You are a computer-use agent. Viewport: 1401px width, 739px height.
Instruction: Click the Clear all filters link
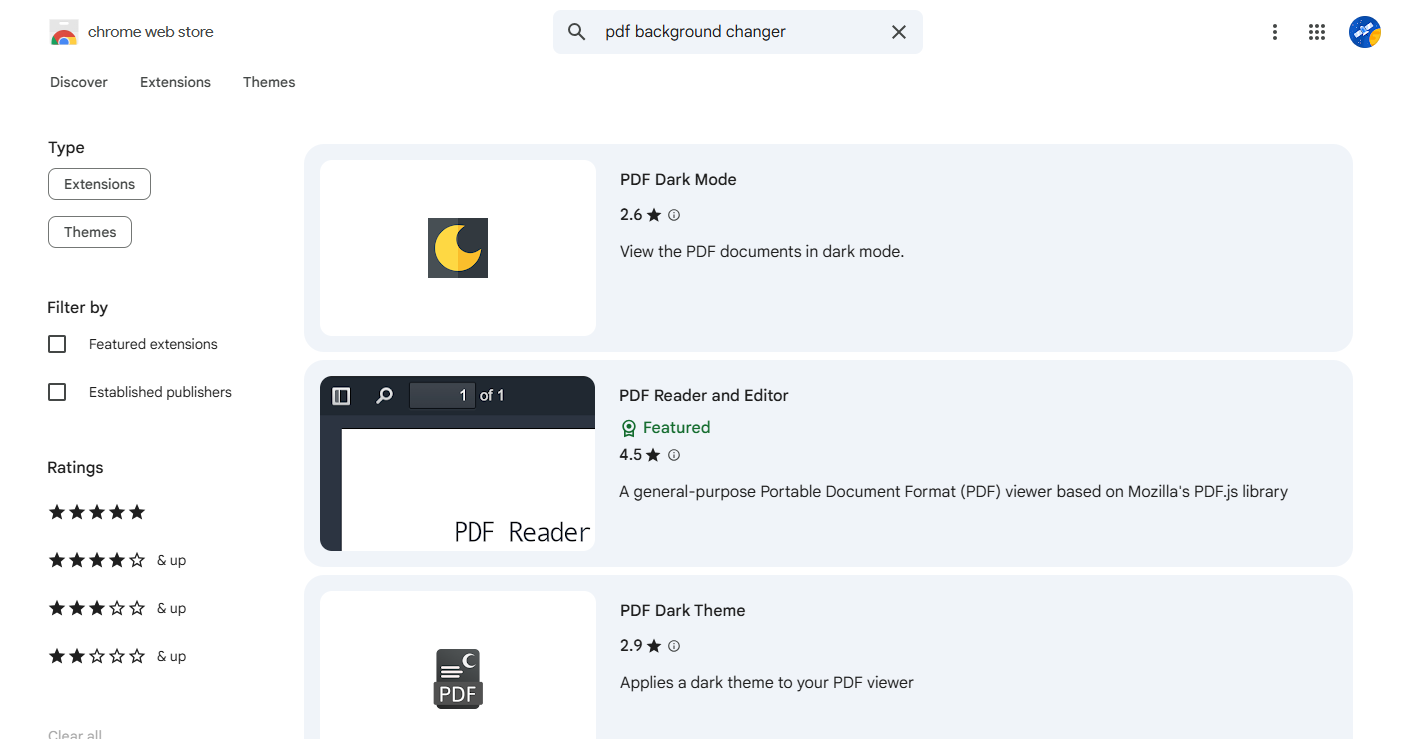tap(74, 733)
